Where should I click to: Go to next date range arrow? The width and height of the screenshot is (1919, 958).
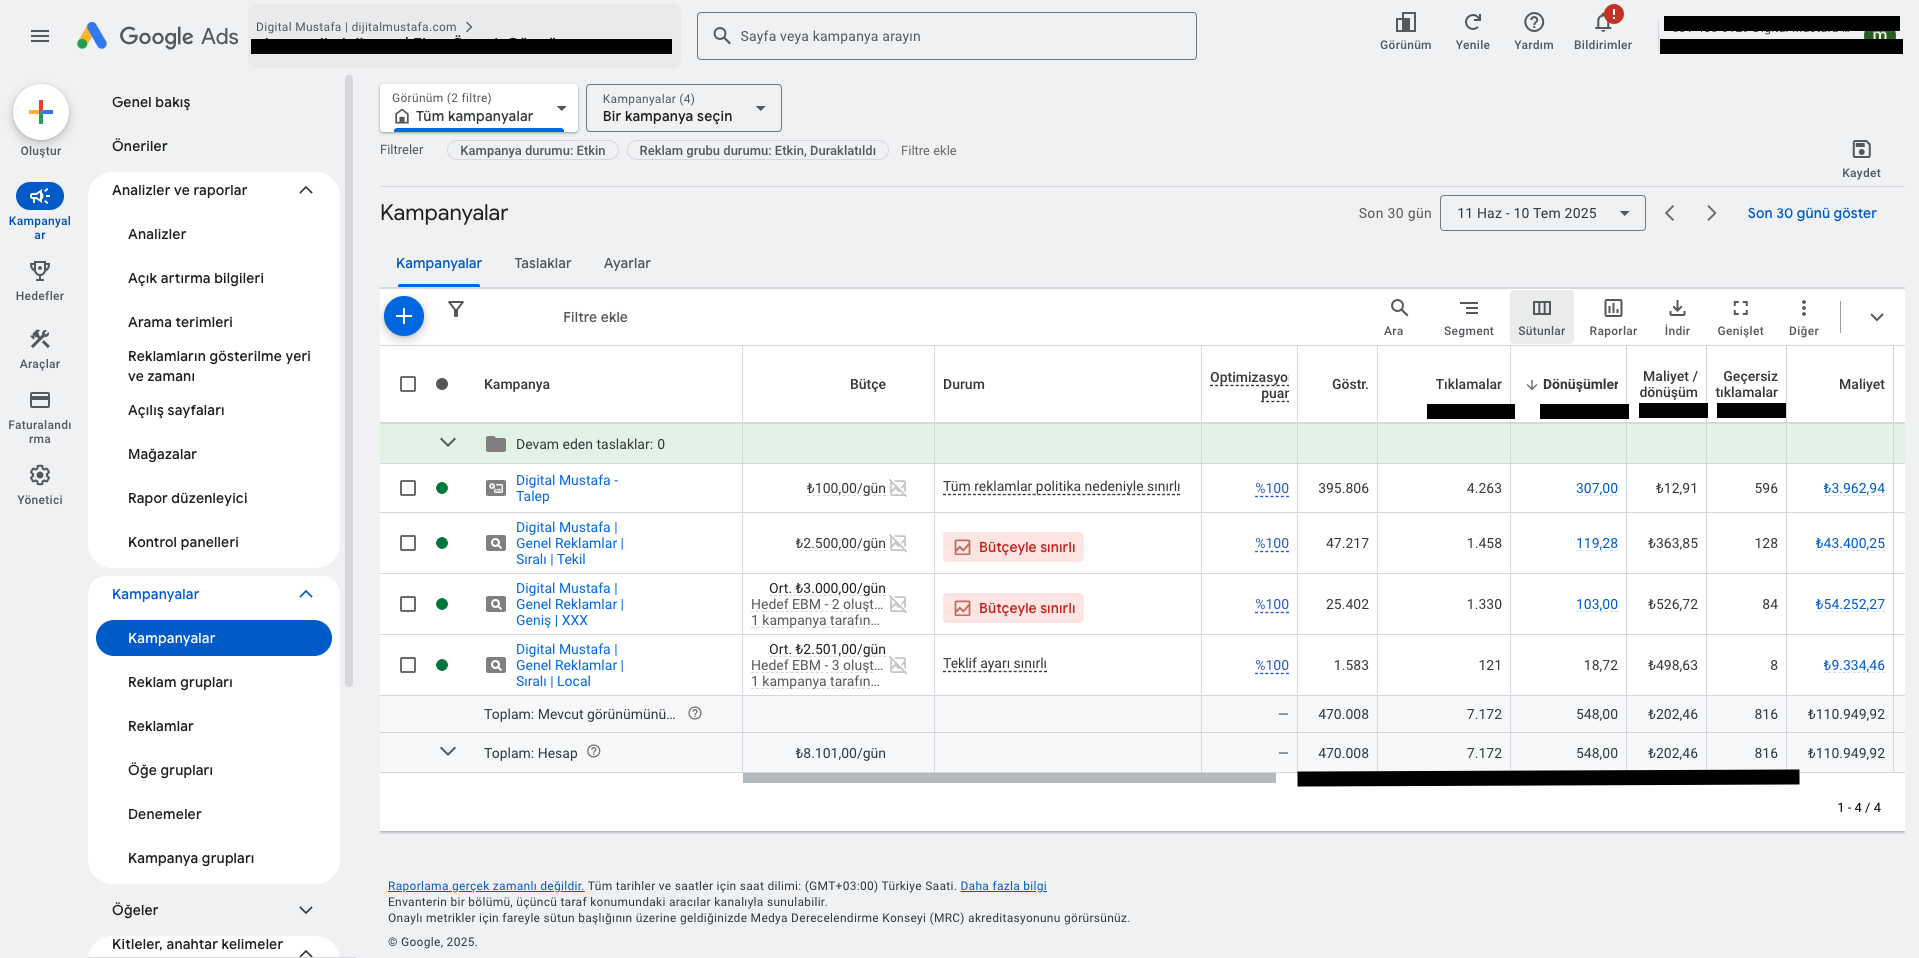tap(1711, 213)
